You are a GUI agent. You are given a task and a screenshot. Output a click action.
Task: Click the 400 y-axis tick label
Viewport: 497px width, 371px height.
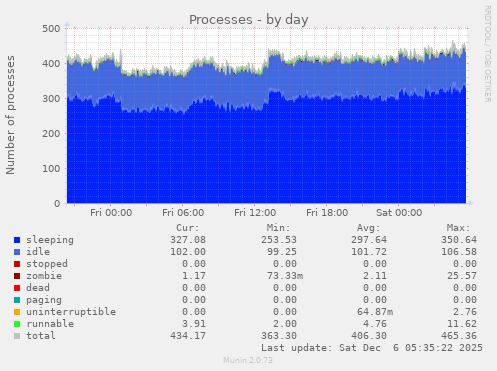pyautogui.click(x=51, y=64)
